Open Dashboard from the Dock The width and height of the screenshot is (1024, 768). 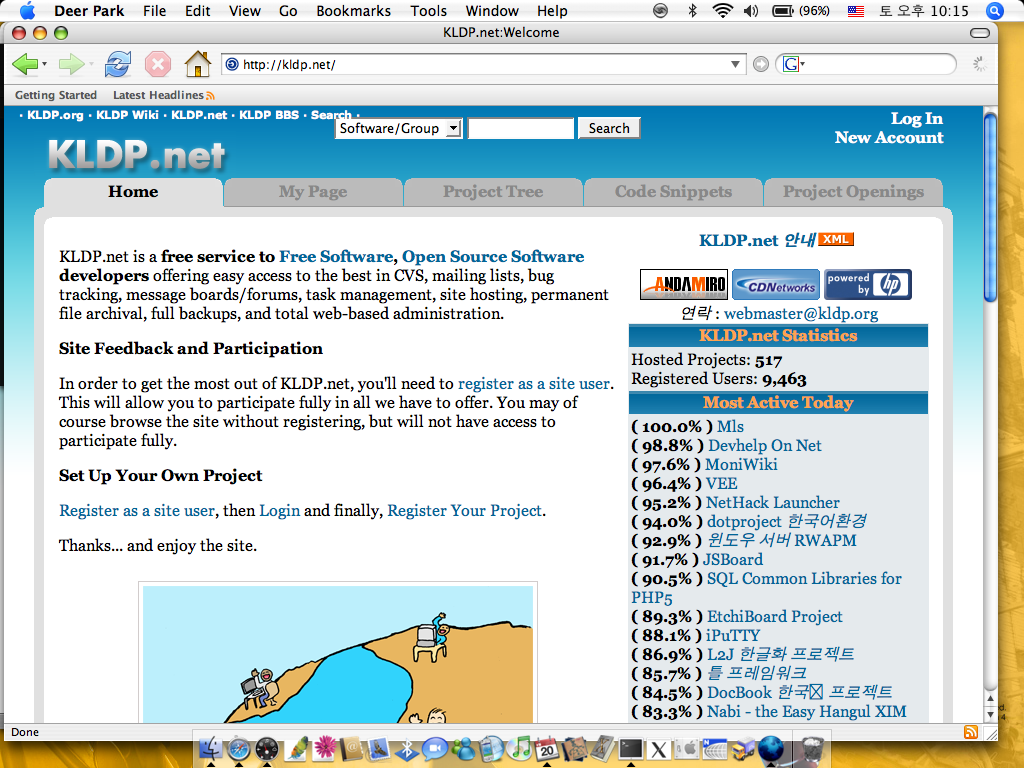pos(266,749)
